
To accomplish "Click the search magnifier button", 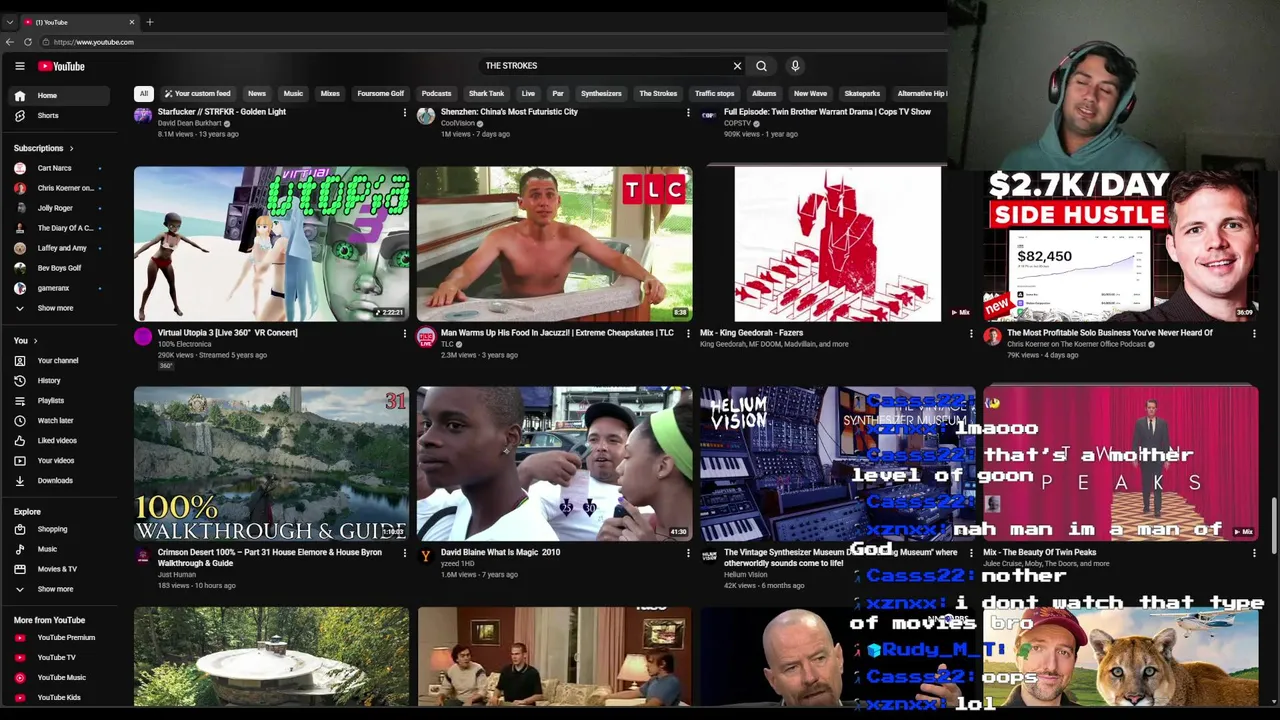I will coord(761,66).
